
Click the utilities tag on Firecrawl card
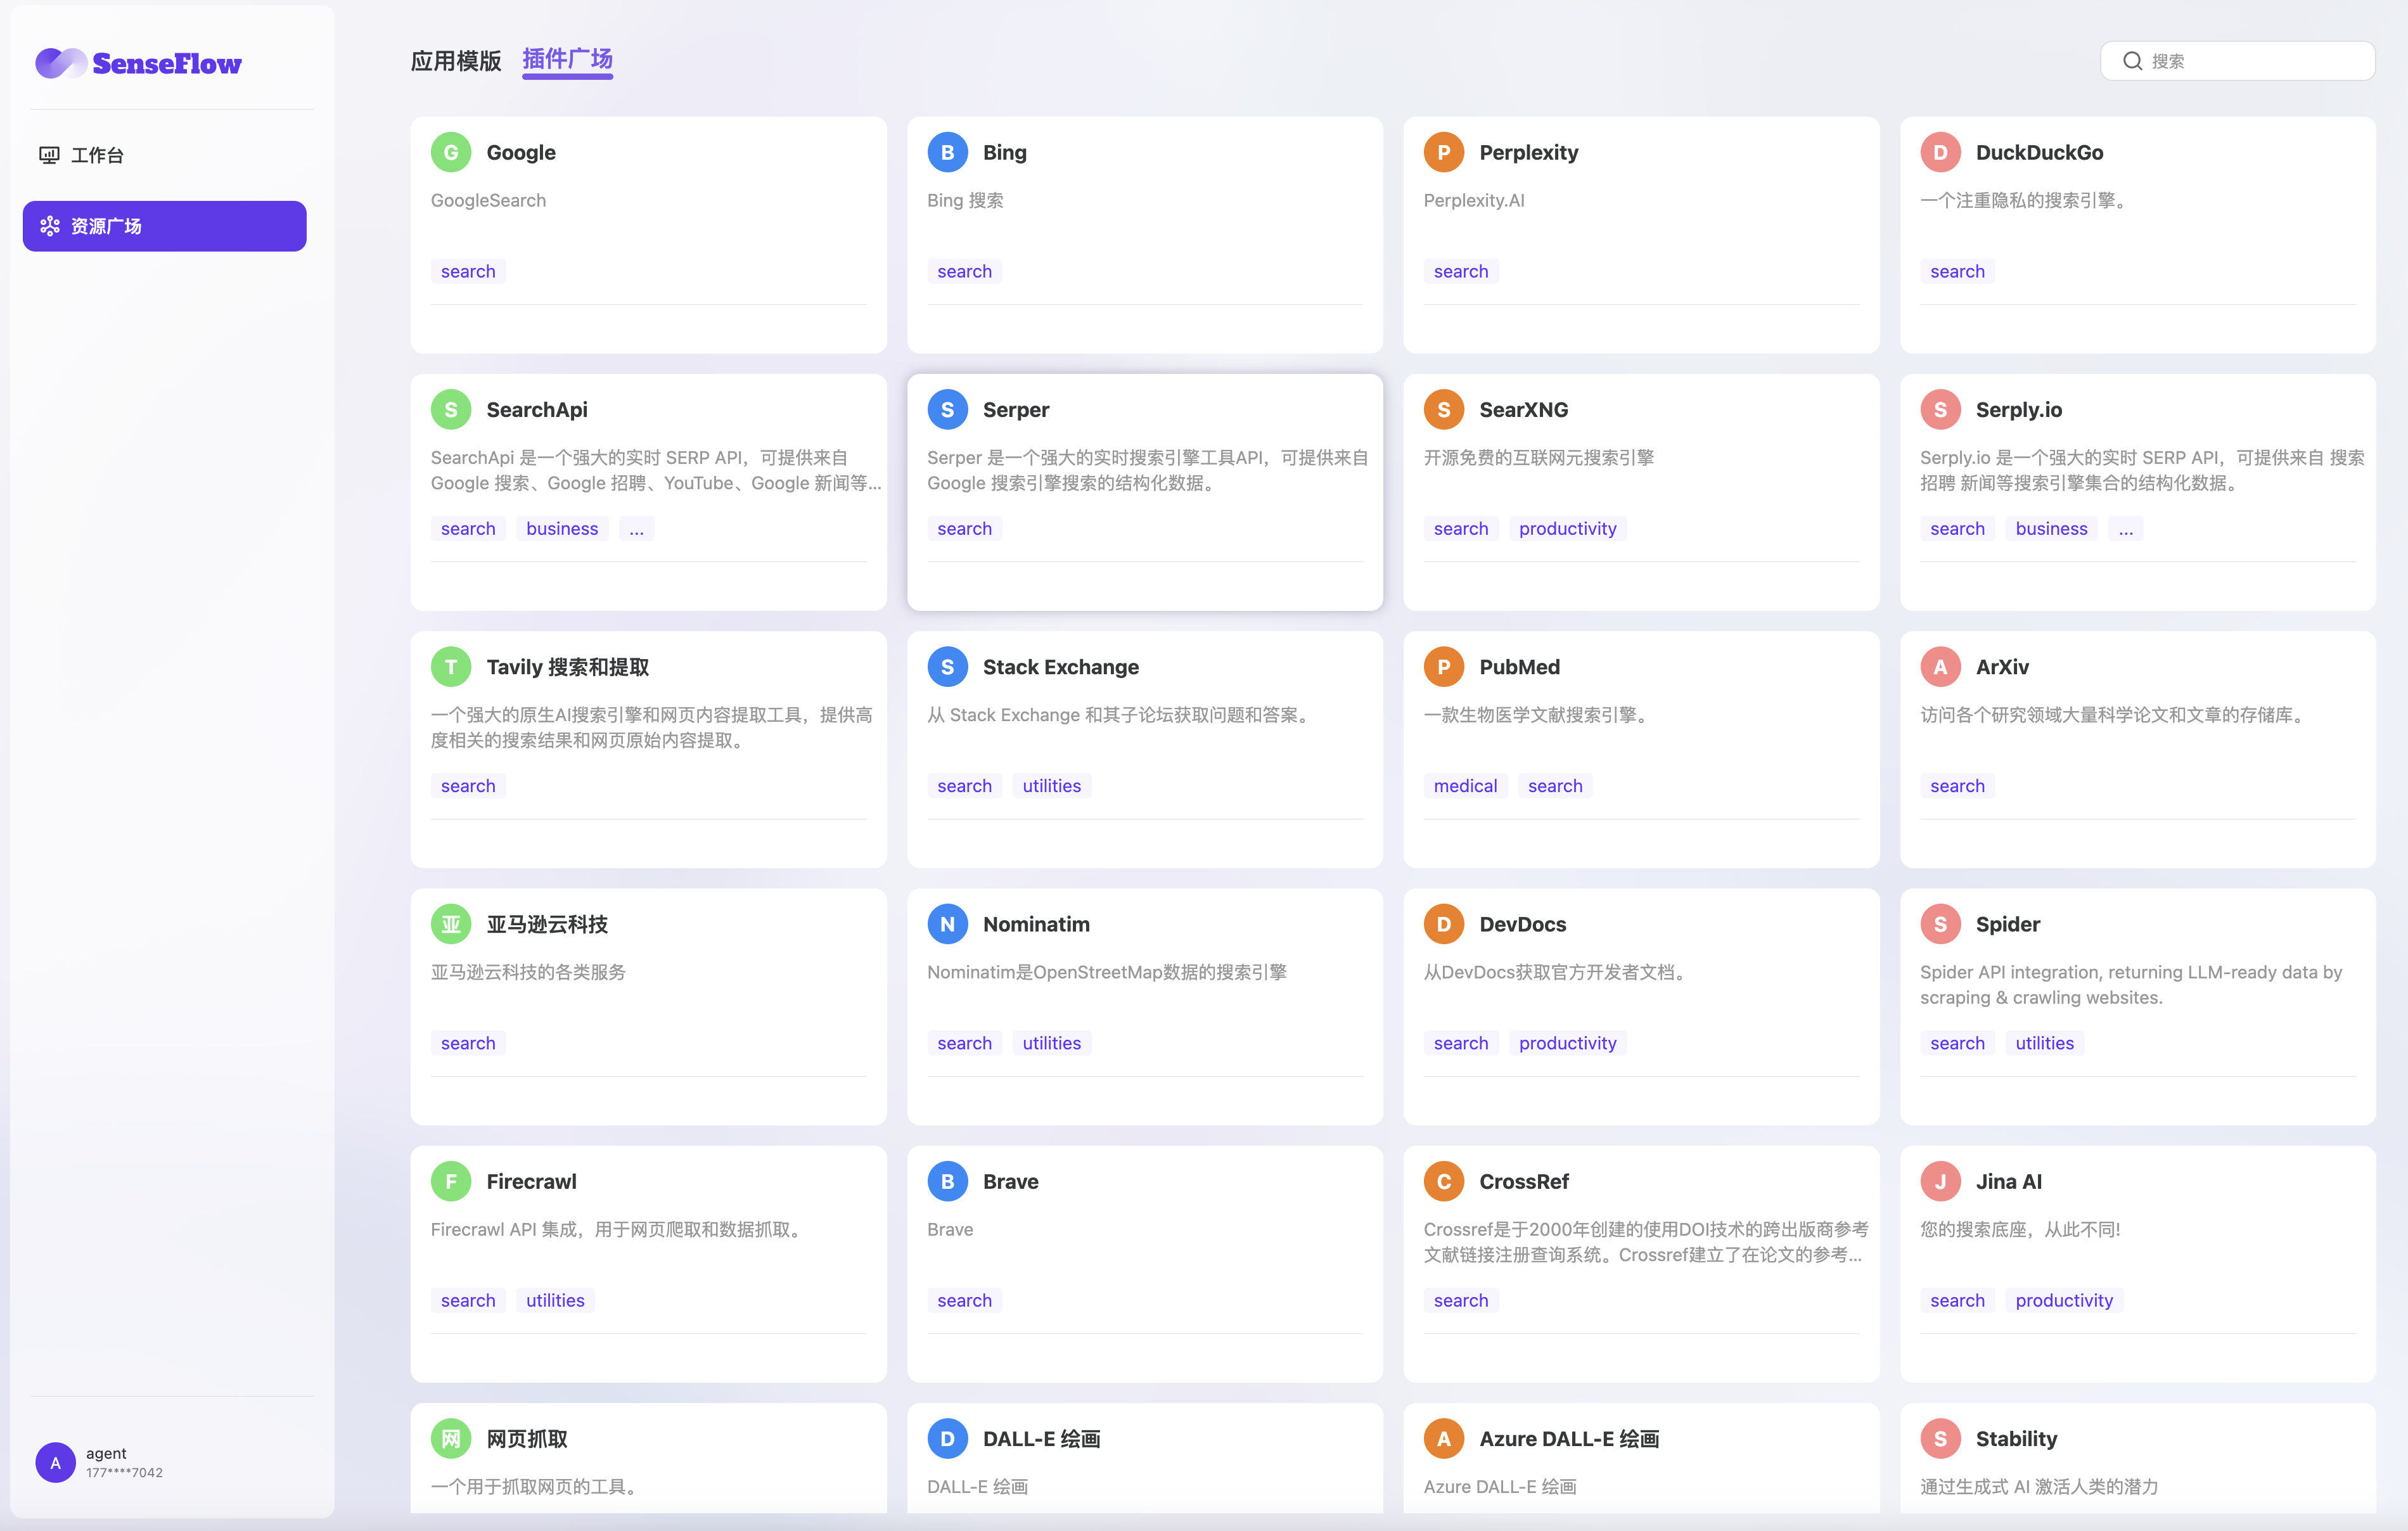(555, 1300)
